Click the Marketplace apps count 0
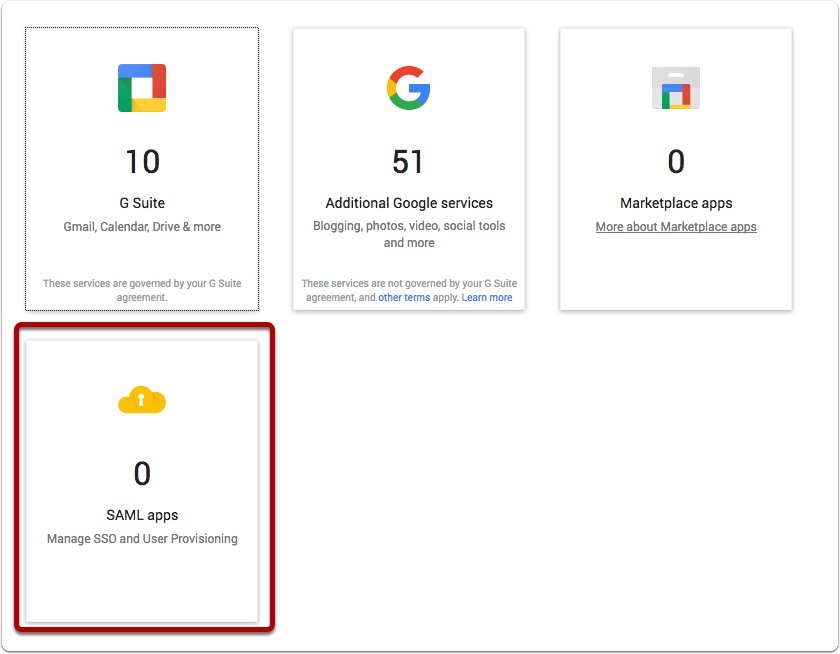Screen dimensions: 840x654 [676, 162]
